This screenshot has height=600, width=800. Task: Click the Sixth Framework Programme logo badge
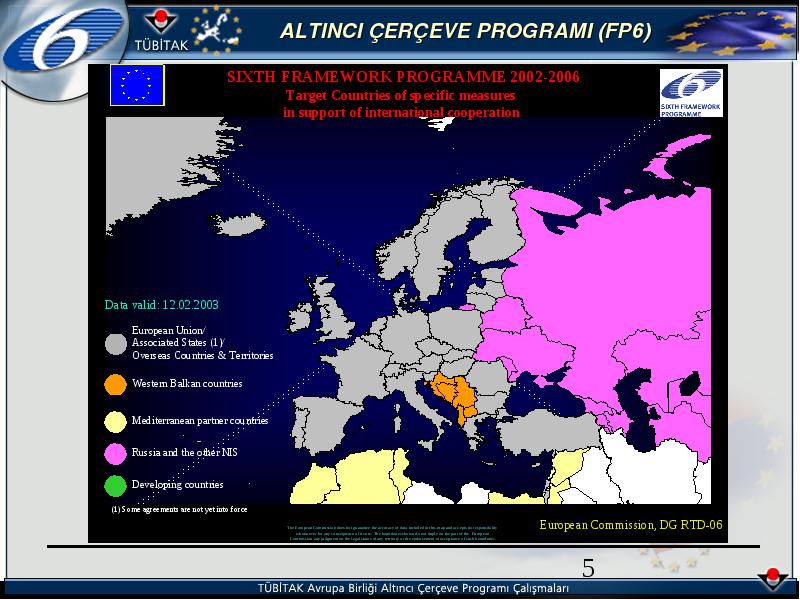point(691,93)
